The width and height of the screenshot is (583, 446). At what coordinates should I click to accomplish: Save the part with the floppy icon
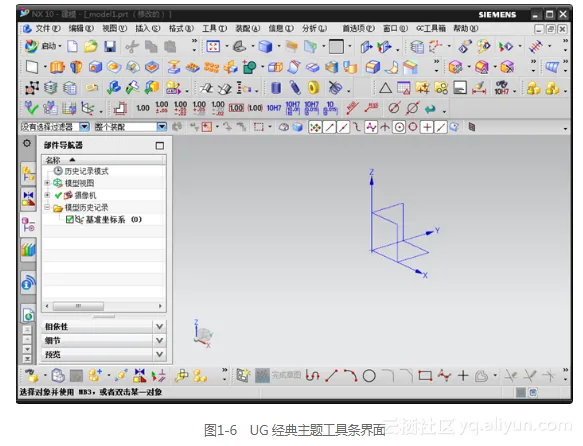pos(110,46)
